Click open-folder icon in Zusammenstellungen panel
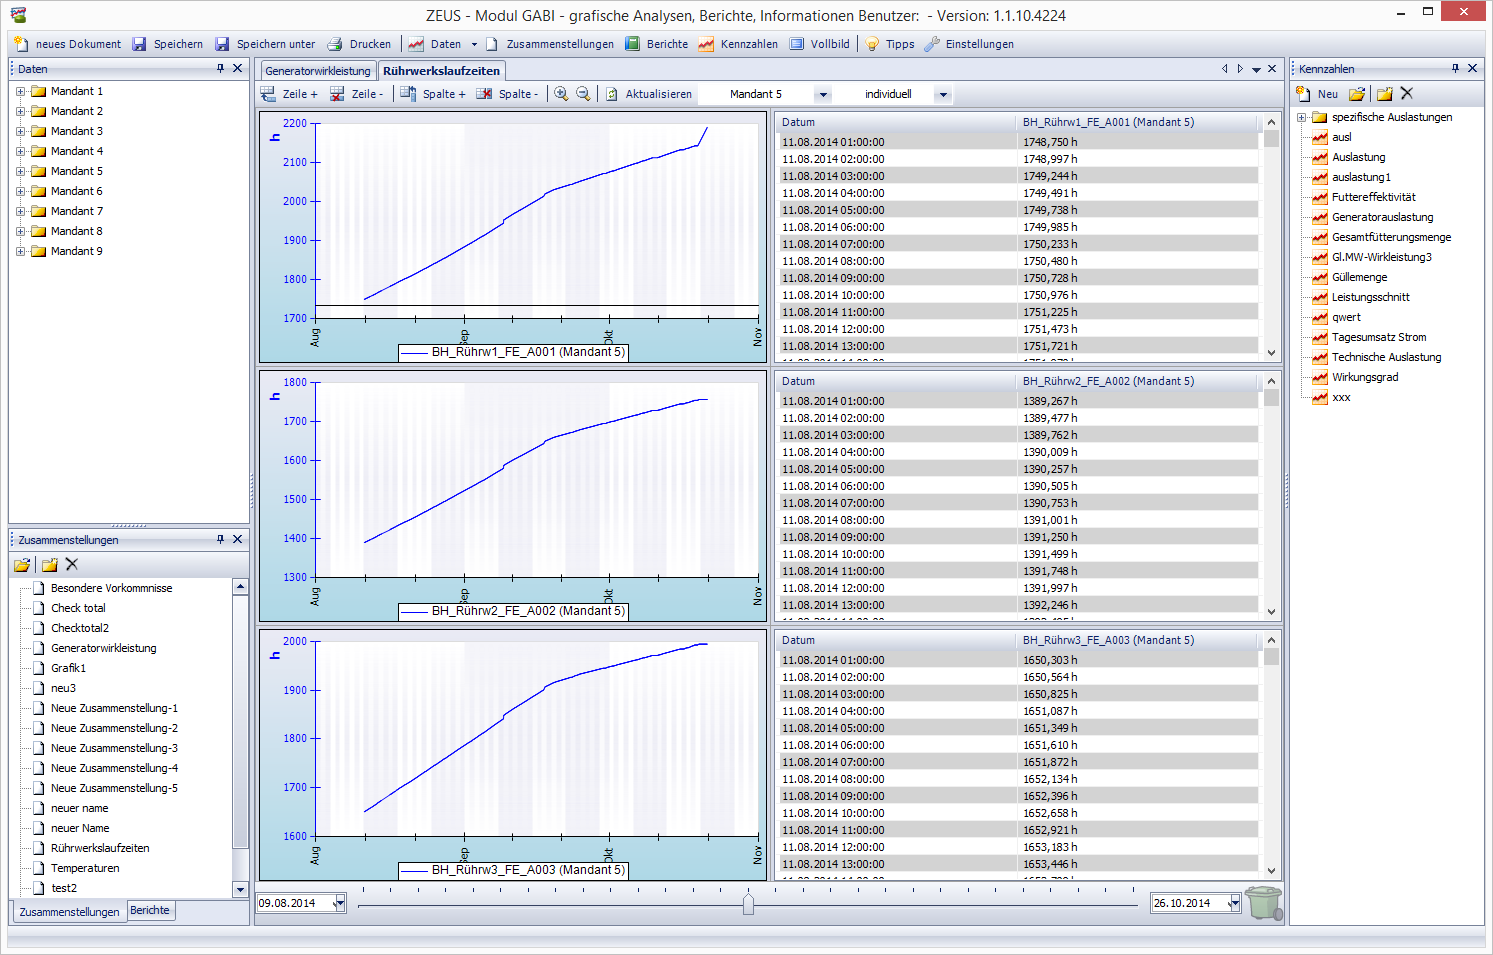Viewport: 1493px width, 955px height. click(22, 565)
